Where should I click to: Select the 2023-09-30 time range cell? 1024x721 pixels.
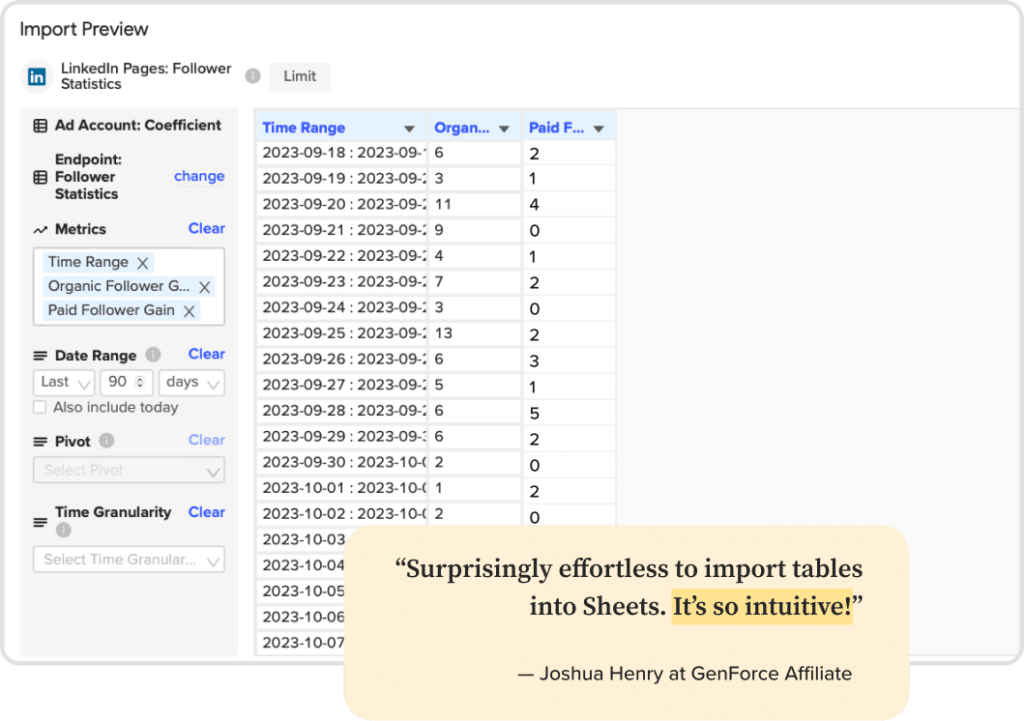(341, 462)
